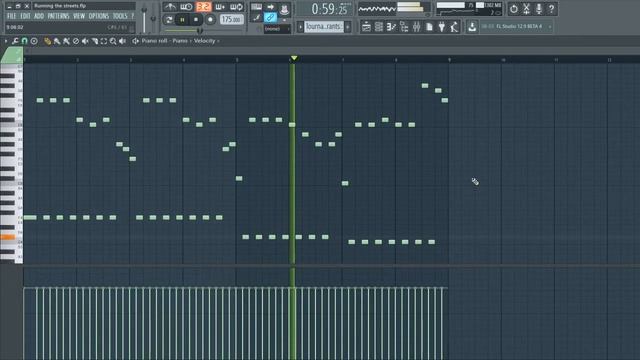Screen dimensions: 640x360
Task: Open the EDIT menu
Action: (25, 16)
